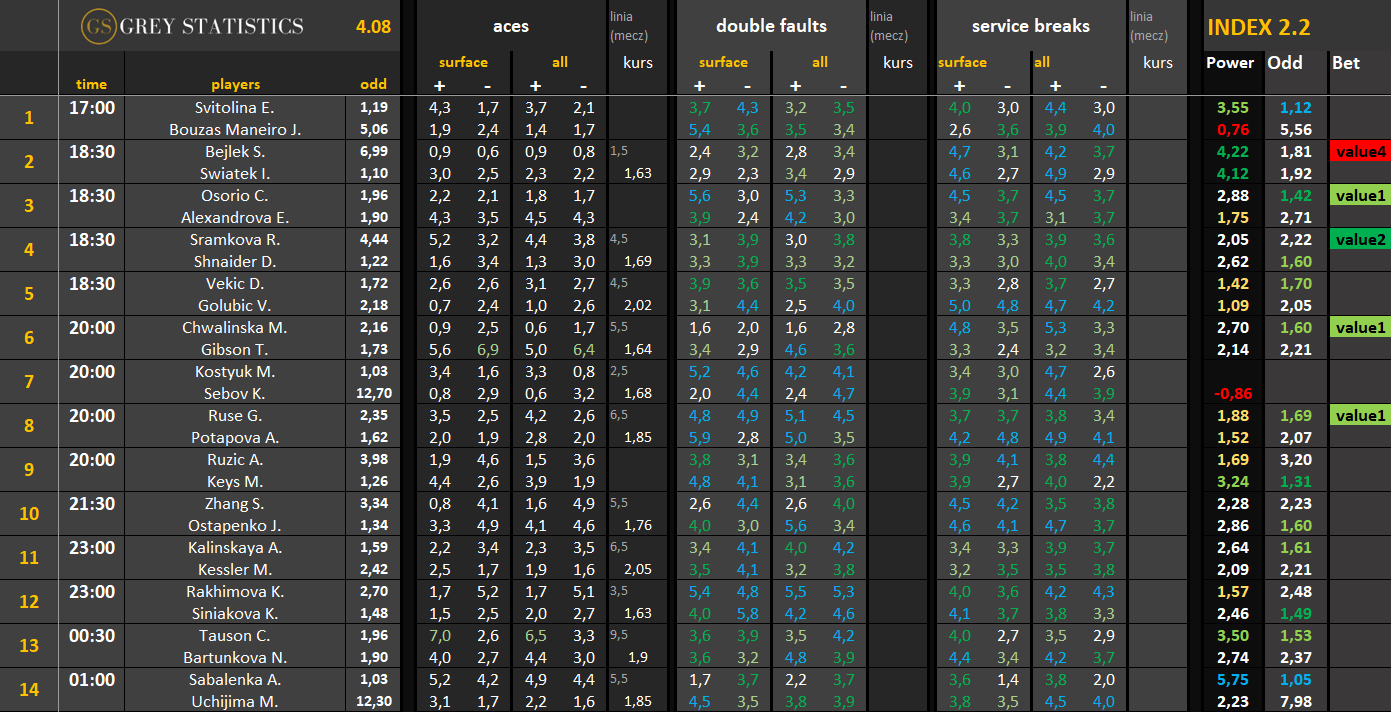Screen dimensions: 1391x712
Task: Click the INDEX 2.2 header
Action: pyautogui.click(x=1258, y=28)
